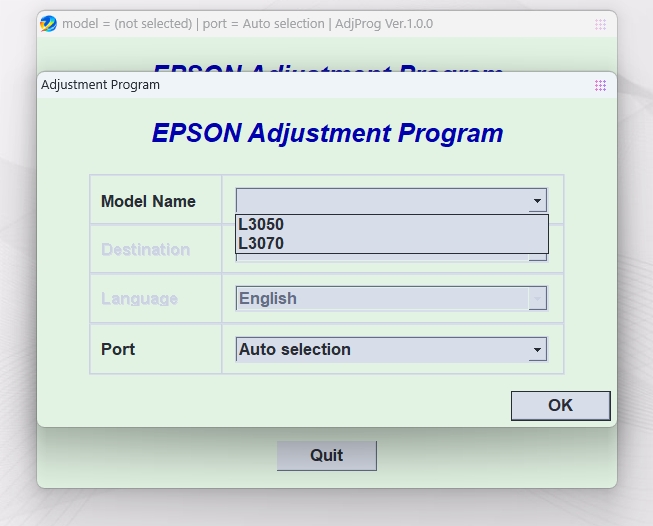
Task: Click the Destination label
Action: click(145, 249)
